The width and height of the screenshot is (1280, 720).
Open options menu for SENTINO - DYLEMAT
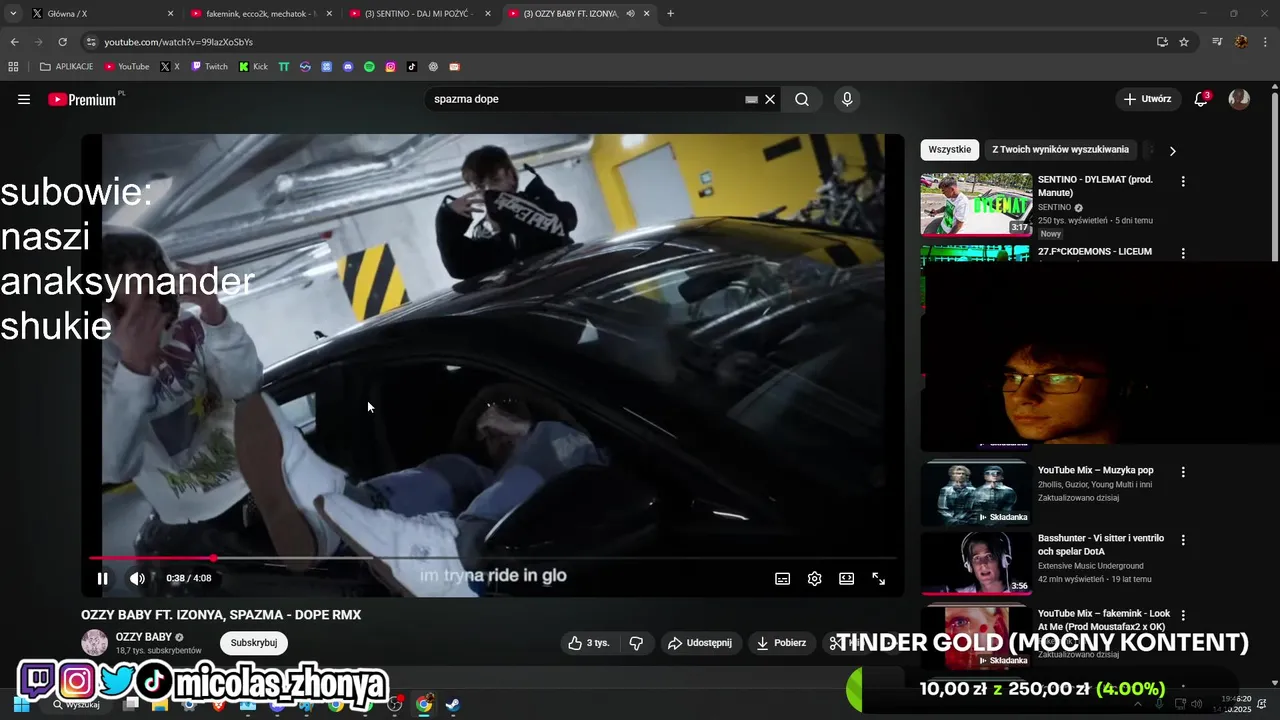point(1183,182)
